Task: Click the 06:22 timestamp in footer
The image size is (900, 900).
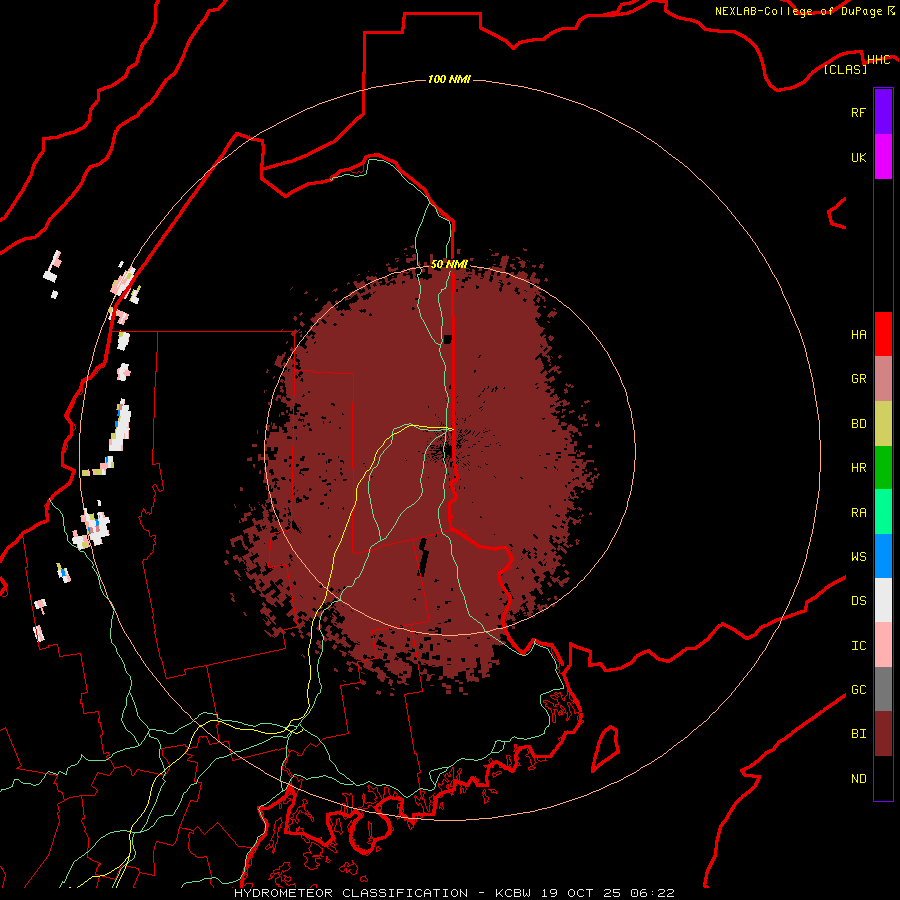Action: coord(652,893)
